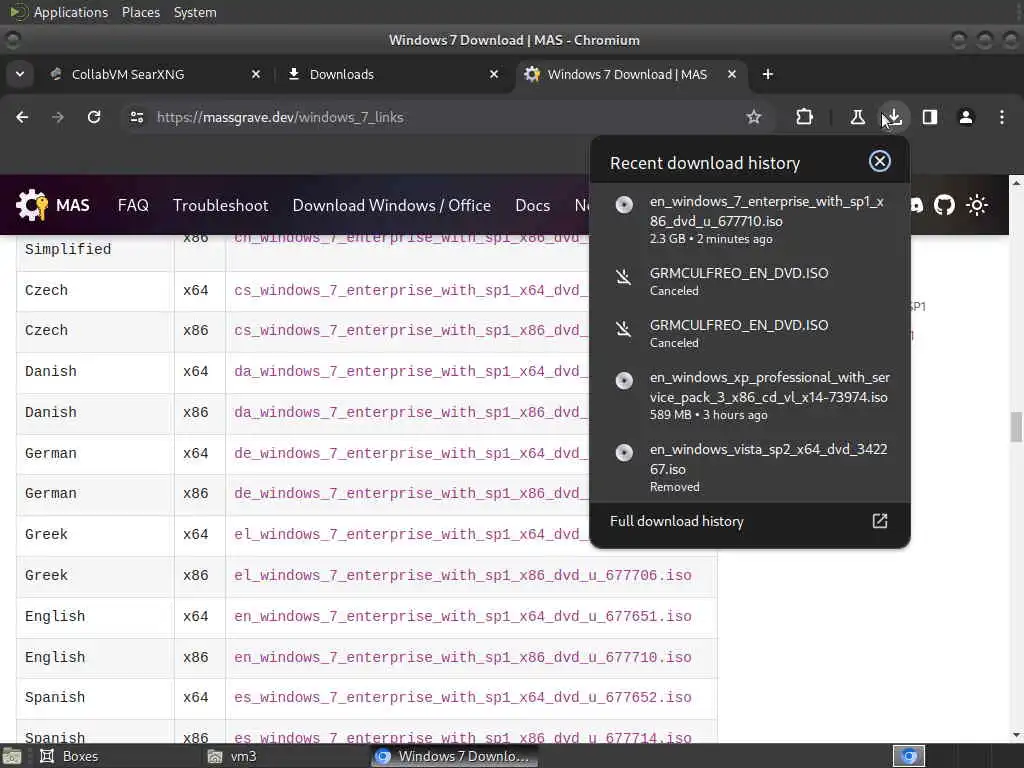Select the Windows 7 Downlo... taskbar button
1024x768 pixels.
(454, 756)
